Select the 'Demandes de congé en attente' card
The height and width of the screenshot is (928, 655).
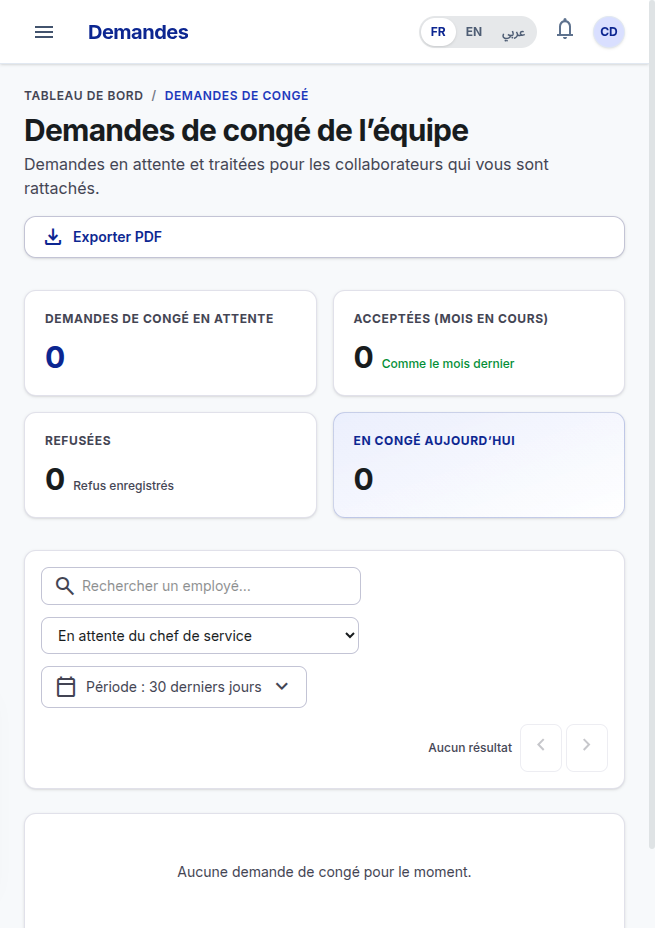click(x=170, y=343)
